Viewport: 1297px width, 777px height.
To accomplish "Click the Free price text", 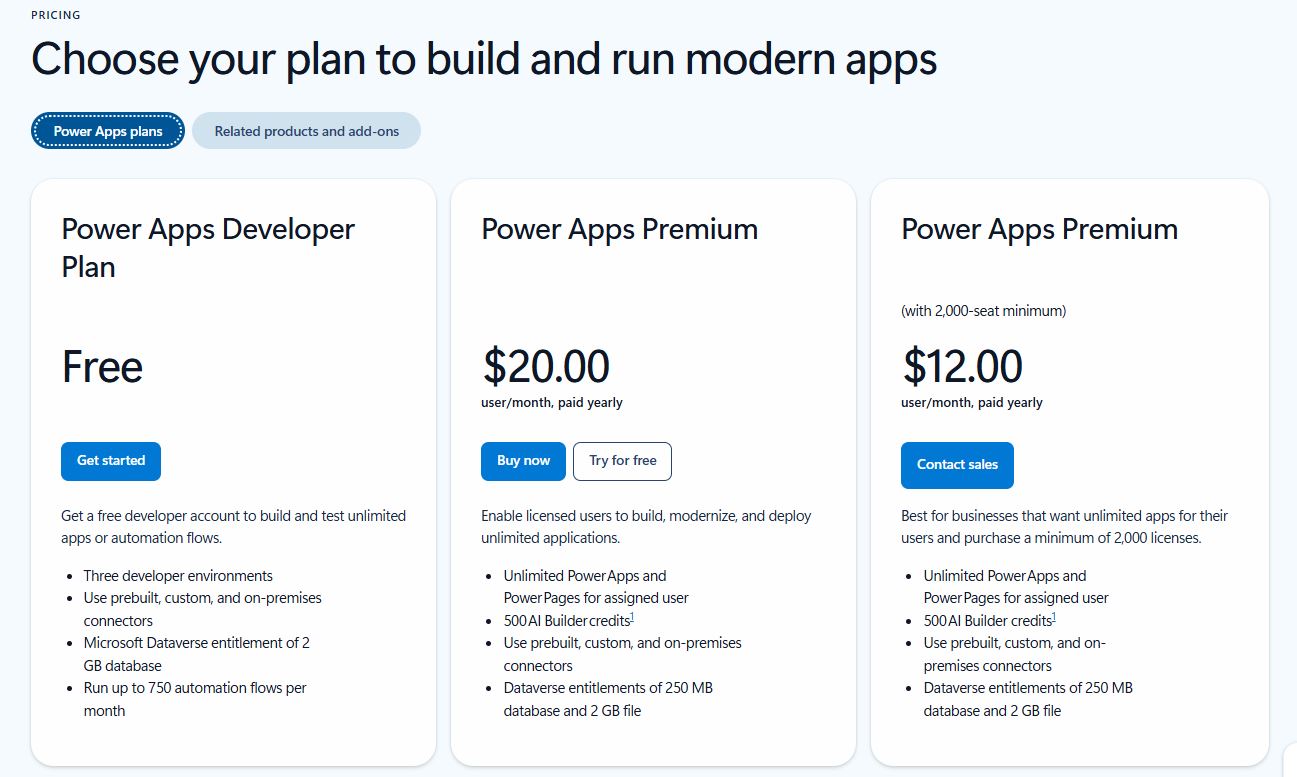I will point(102,367).
